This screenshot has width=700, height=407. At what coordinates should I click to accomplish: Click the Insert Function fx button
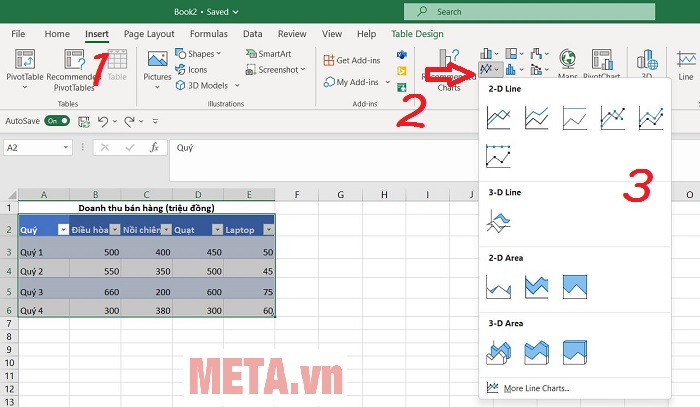(154, 148)
